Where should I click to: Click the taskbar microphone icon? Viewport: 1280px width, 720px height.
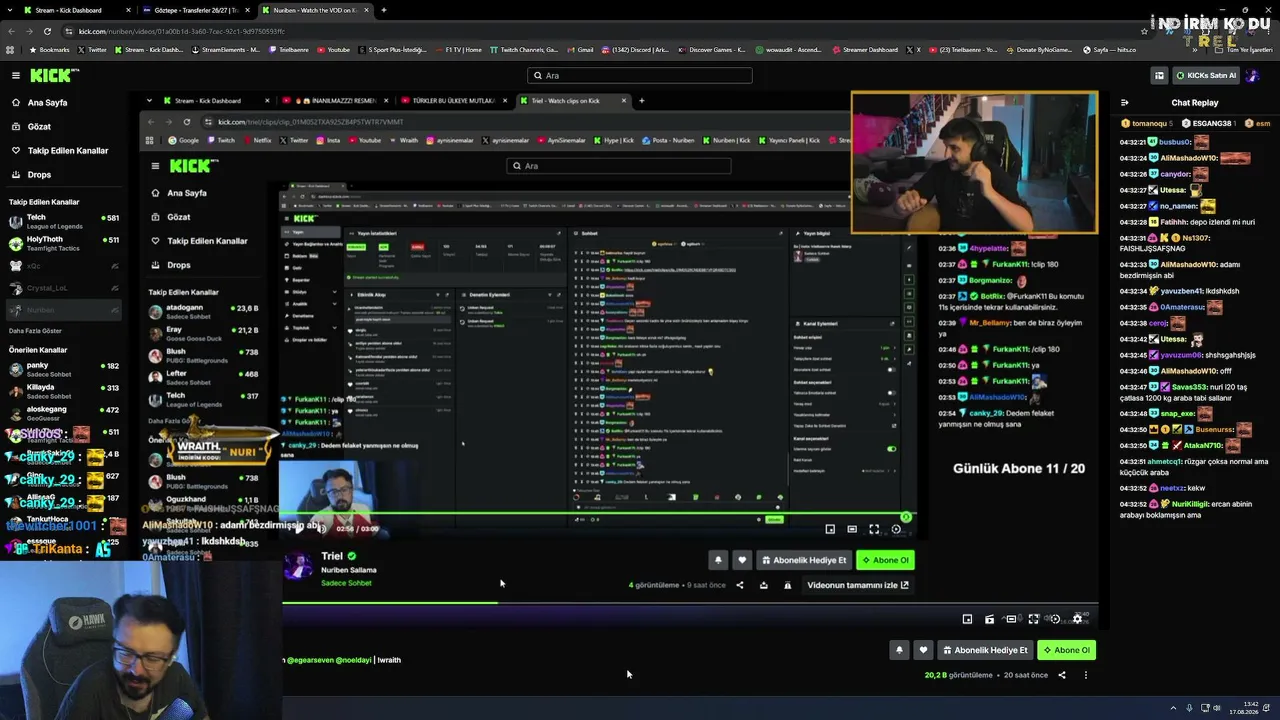tap(1189, 708)
